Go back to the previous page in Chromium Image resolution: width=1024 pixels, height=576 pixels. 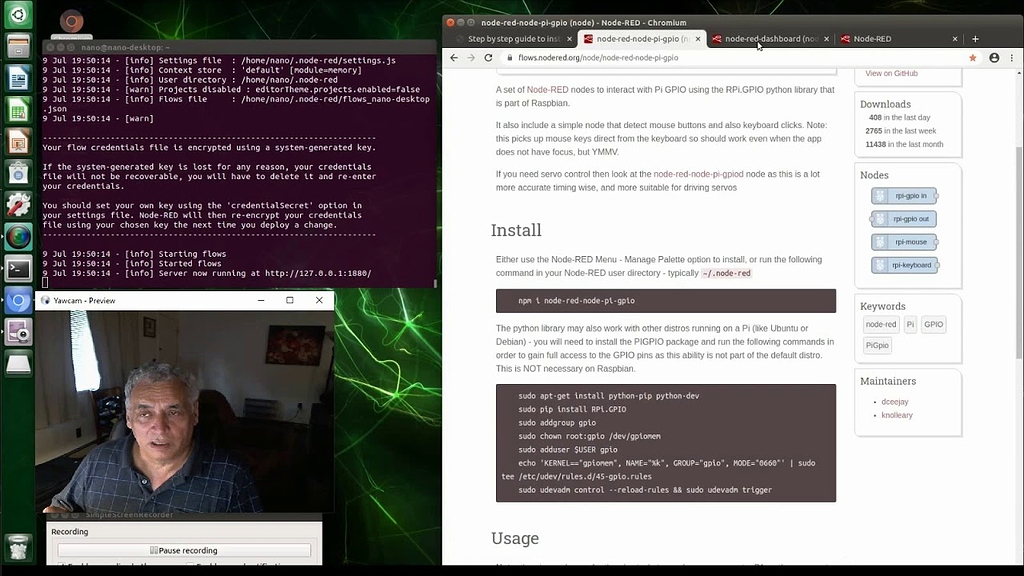pos(454,57)
